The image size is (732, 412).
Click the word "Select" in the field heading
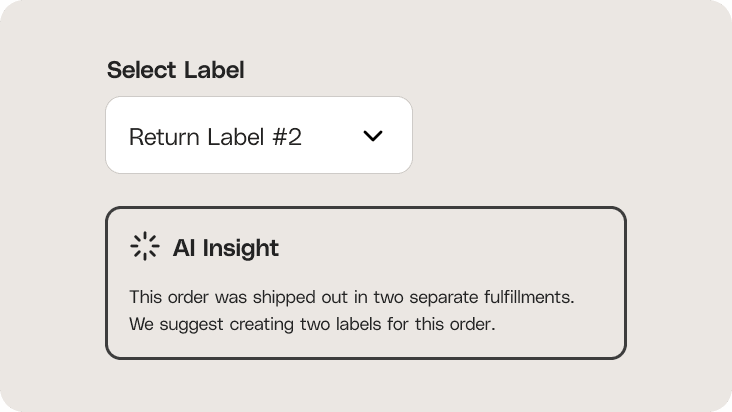tap(141, 70)
